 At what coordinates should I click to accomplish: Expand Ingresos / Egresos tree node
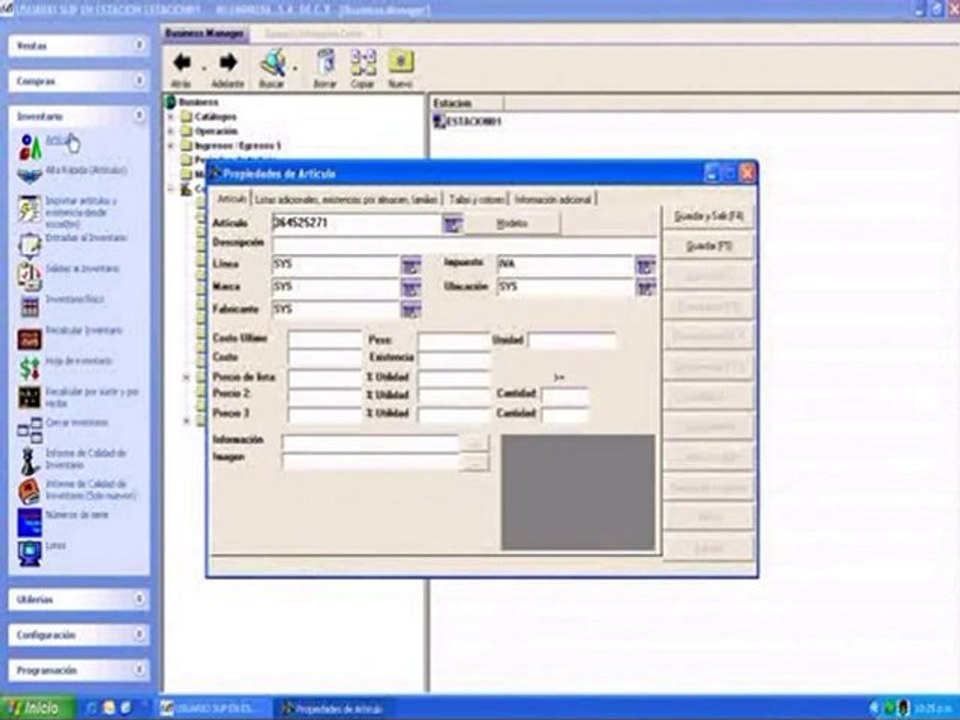pyautogui.click(x=171, y=146)
